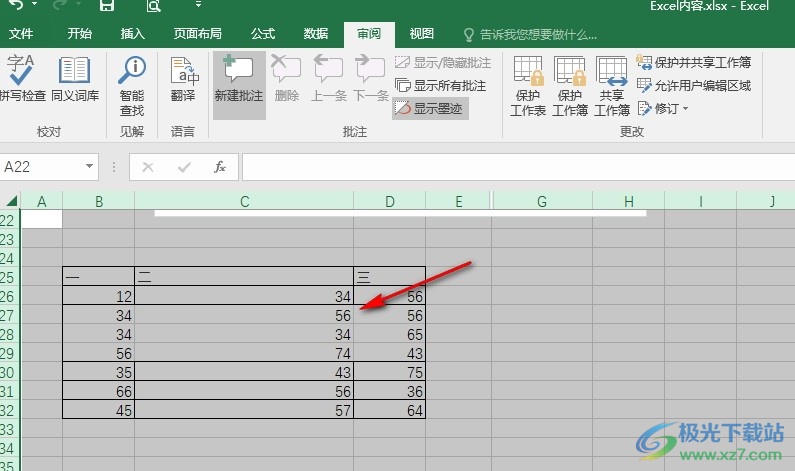Open the 文件 menu tab
The height and width of the screenshot is (471, 795).
tap(21, 34)
